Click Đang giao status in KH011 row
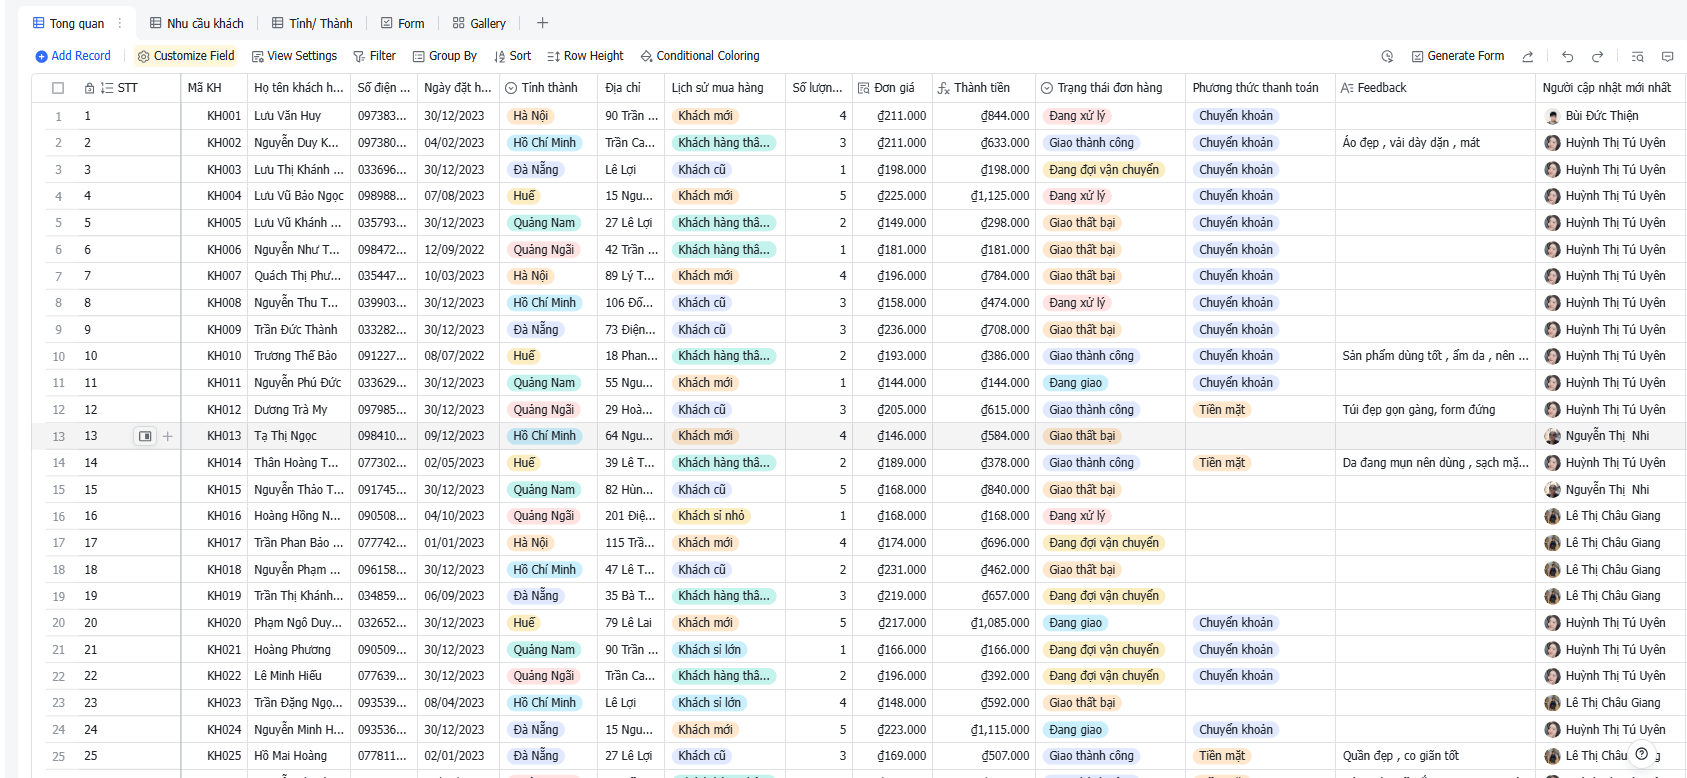This screenshot has height=778, width=1687. click(x=1076, y=383)
